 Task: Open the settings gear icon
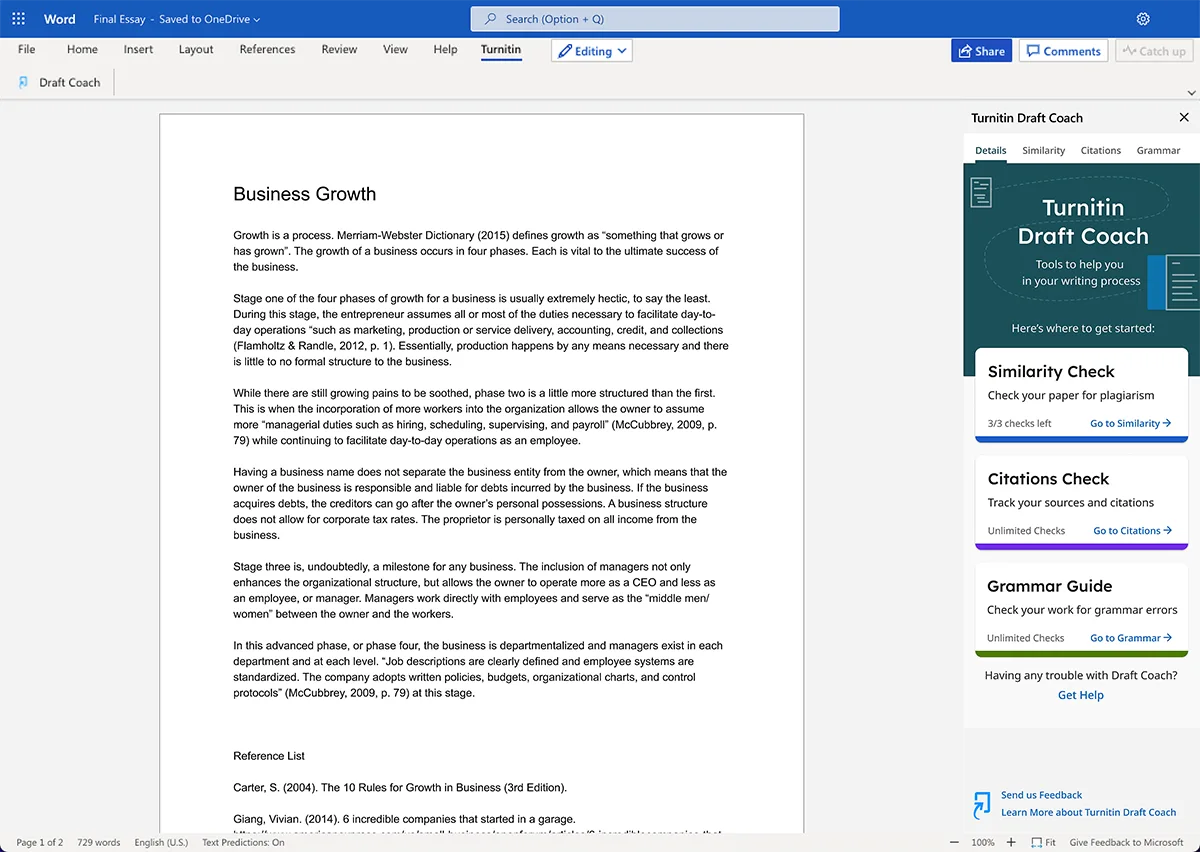click(x=1143, y=19)
